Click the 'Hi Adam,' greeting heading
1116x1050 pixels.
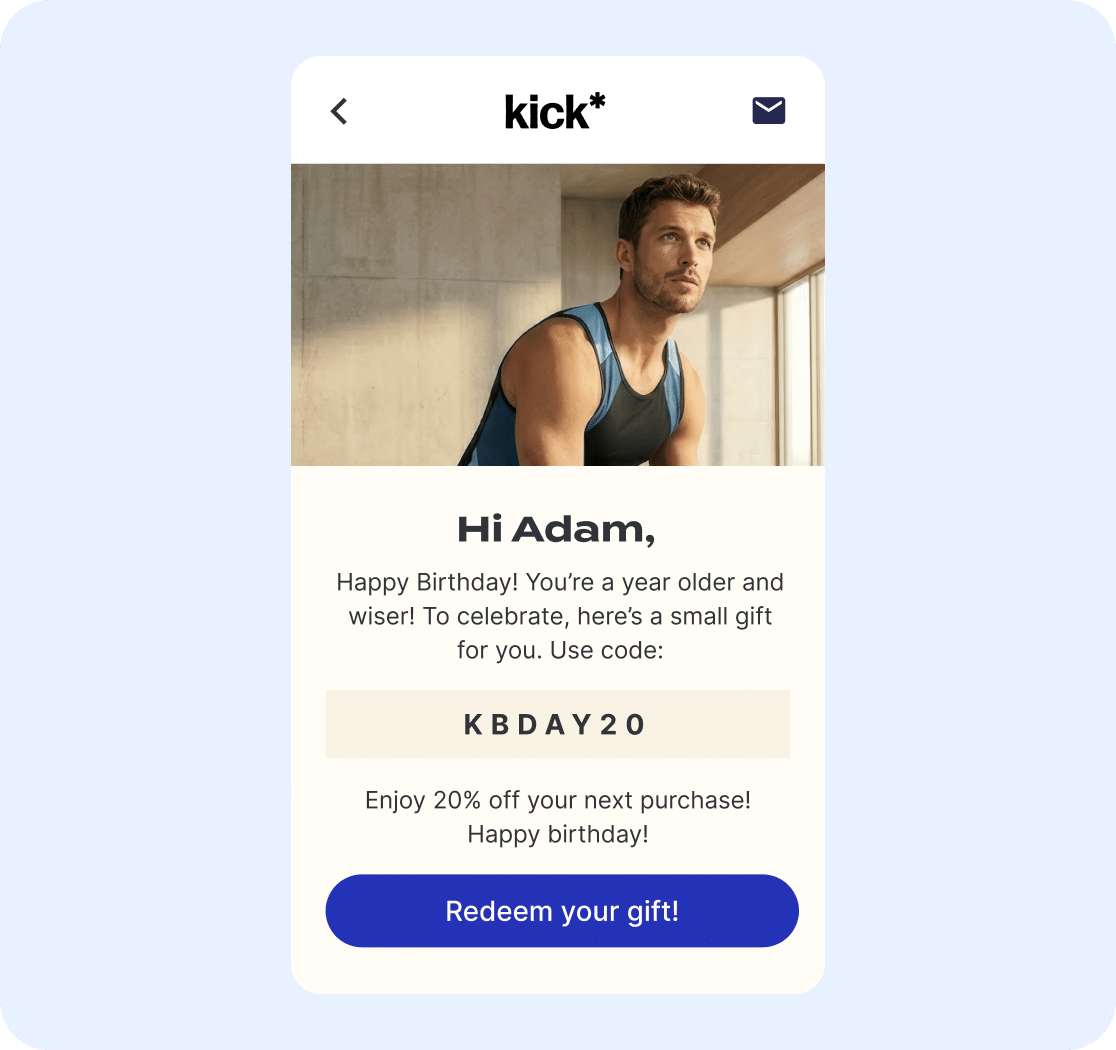556,530
